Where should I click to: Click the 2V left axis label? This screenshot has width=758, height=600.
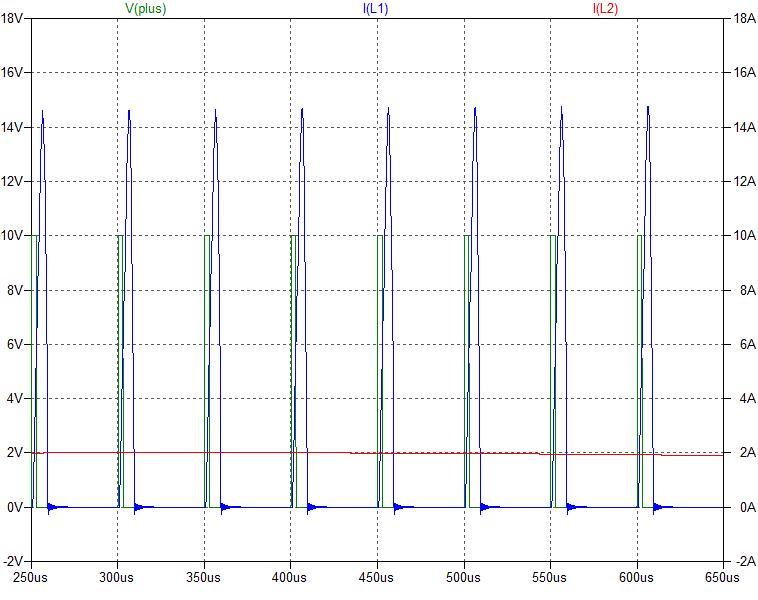pyautogui.click(x=15, y=453)
